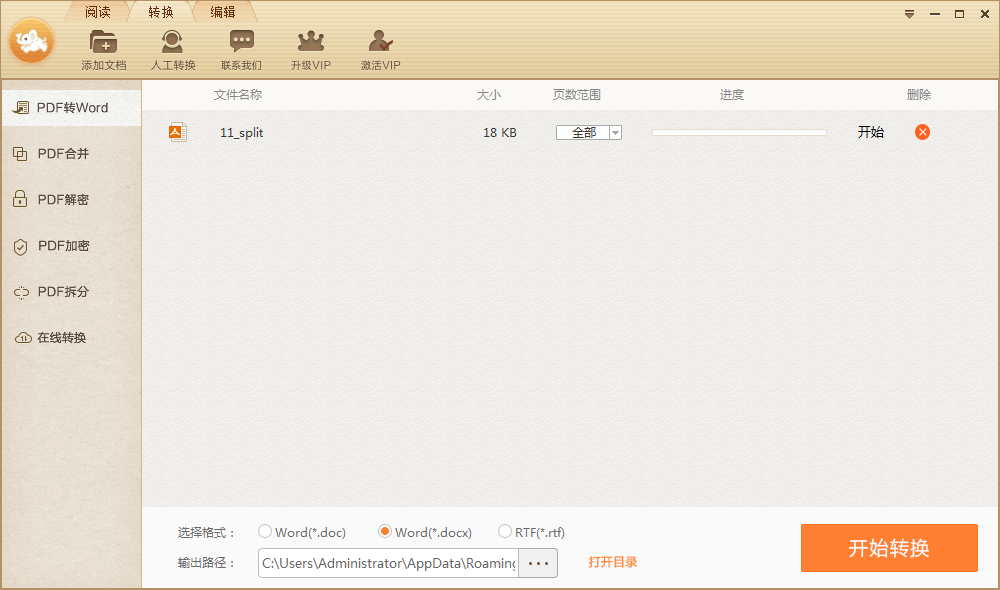Remove 11_split with the red delete icon

(x=921, y=131)
